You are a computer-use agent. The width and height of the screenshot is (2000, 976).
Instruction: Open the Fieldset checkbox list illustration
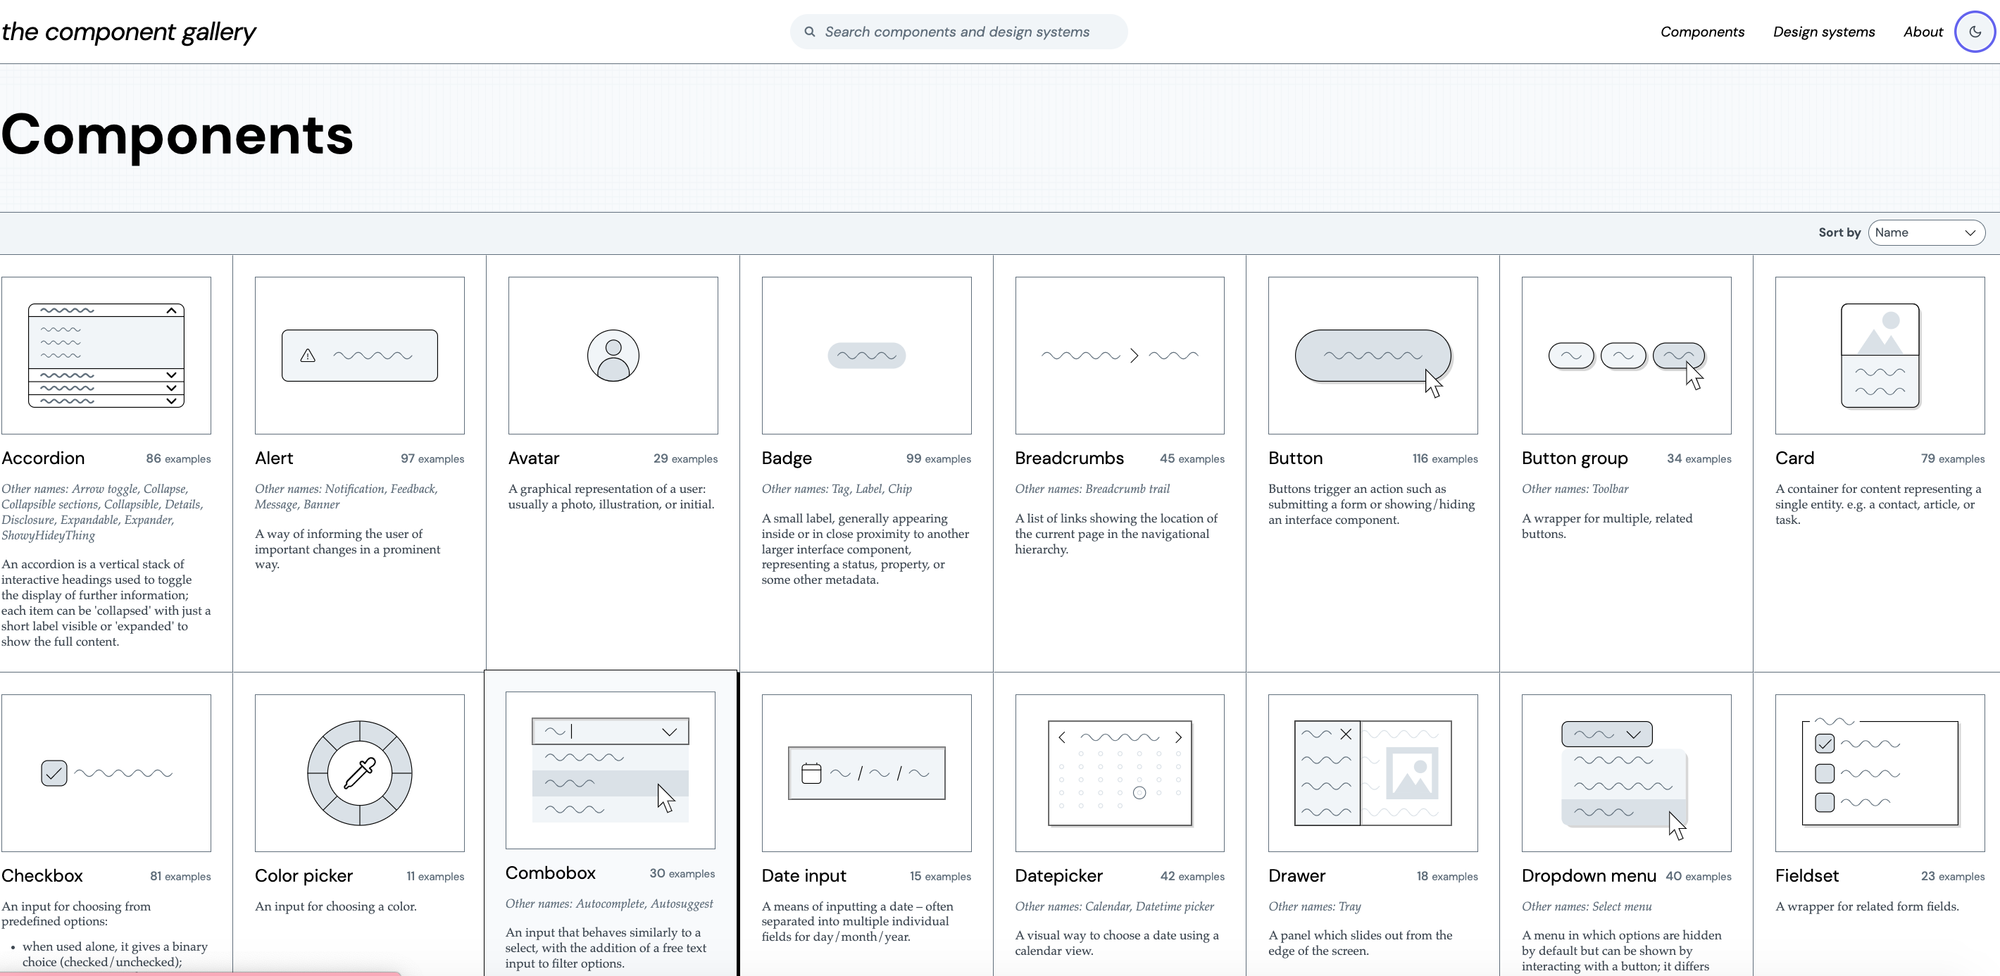(1879, 773)
